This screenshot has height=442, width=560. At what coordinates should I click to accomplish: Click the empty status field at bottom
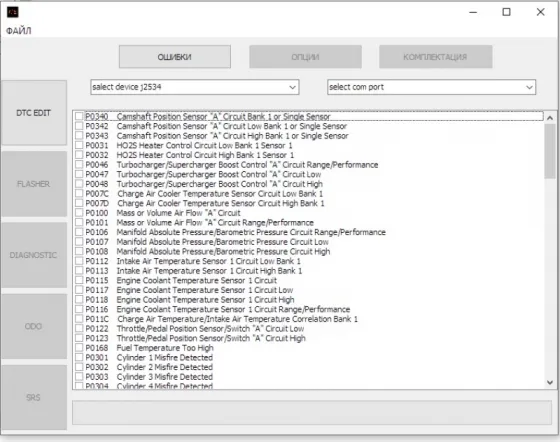tap(312, 413)
